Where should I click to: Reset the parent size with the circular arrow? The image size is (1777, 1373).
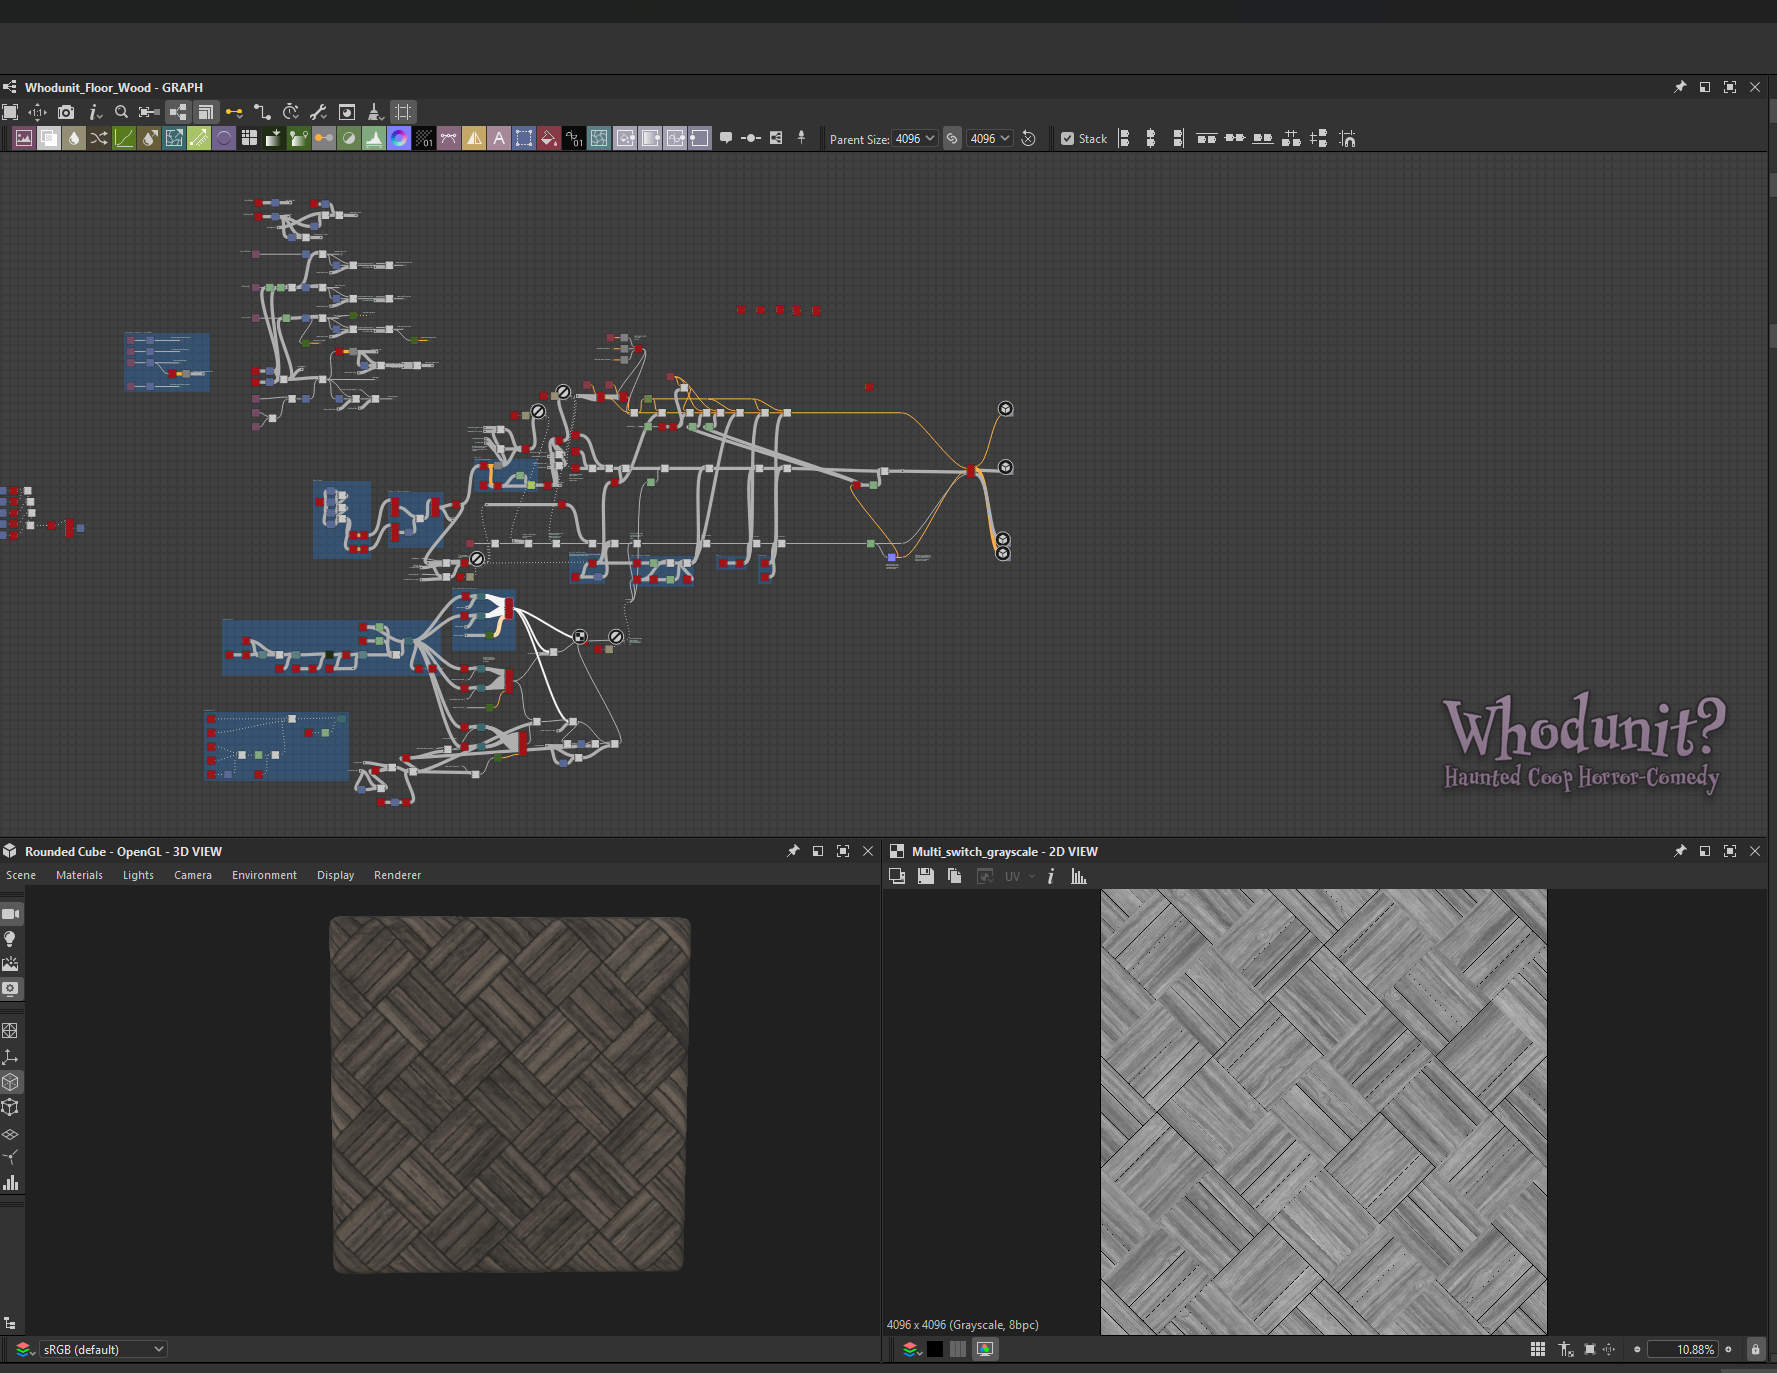click(1028, 138)
